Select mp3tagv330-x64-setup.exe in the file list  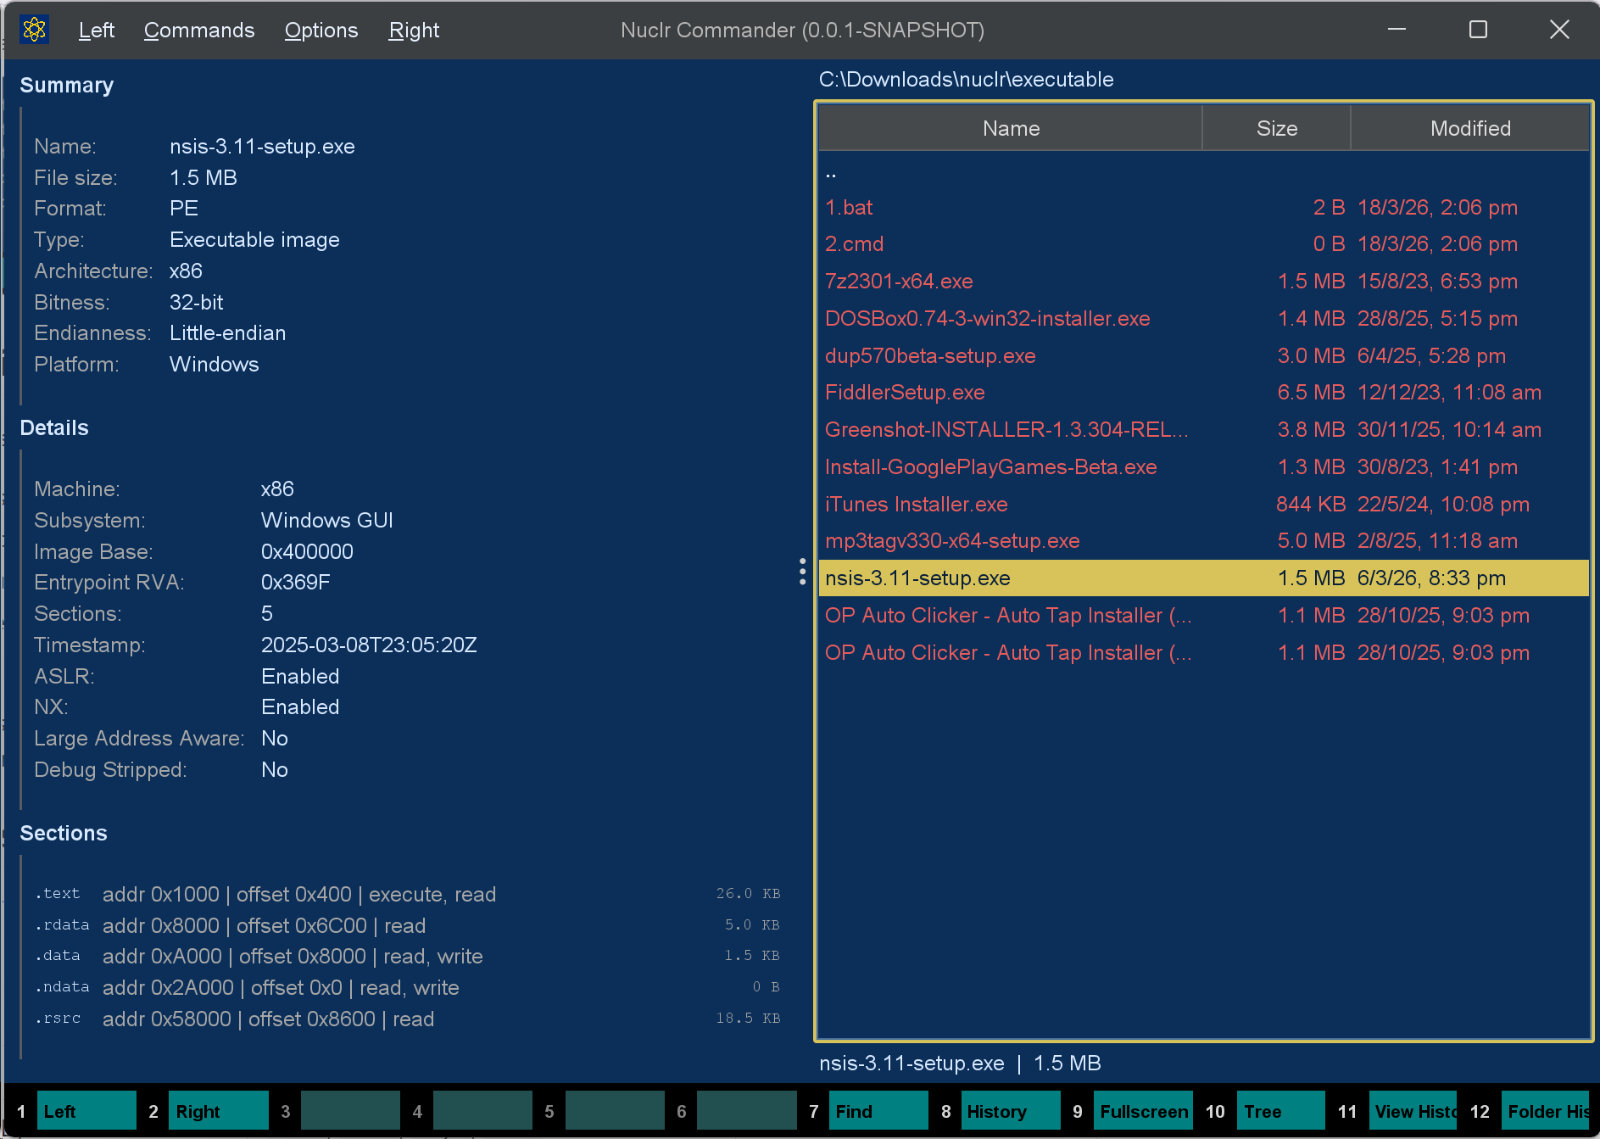(1204, 541)
